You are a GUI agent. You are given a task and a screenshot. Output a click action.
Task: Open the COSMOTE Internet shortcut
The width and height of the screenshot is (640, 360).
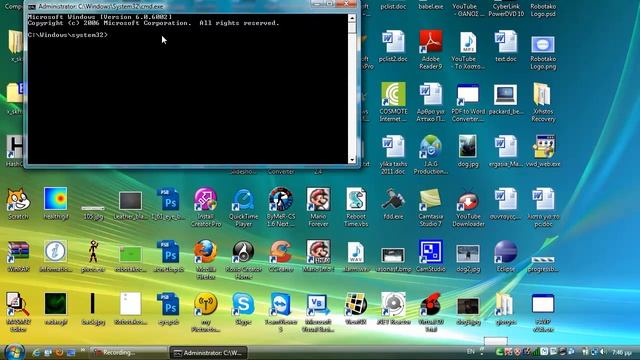tap(393, 102)
